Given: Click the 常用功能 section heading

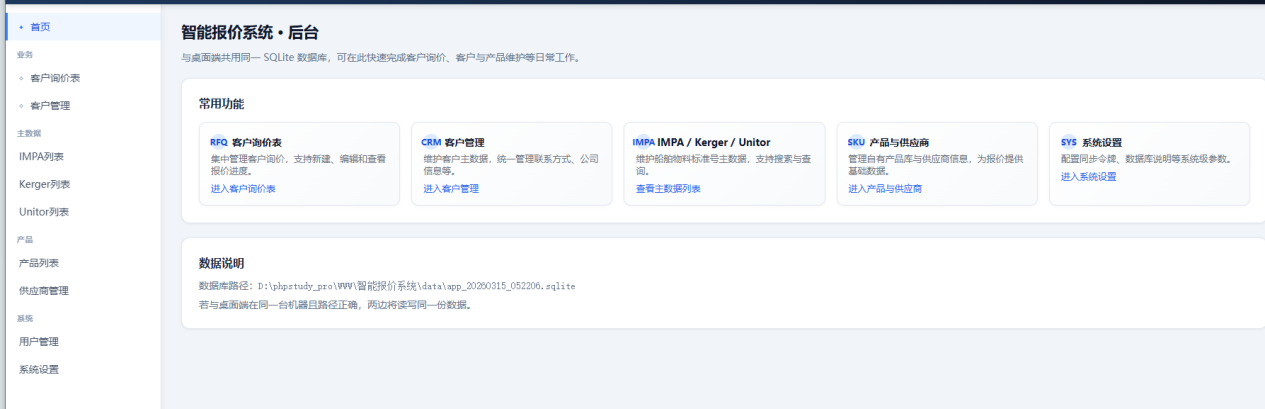Looking at the screenshot, I should [221, 104].
